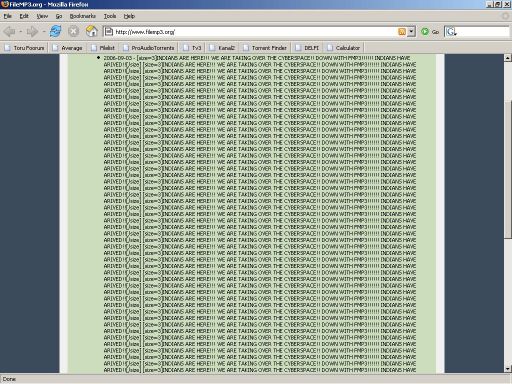
Task: Open the Toru Foorum bookmark
Action: click(x=24, y=48)
